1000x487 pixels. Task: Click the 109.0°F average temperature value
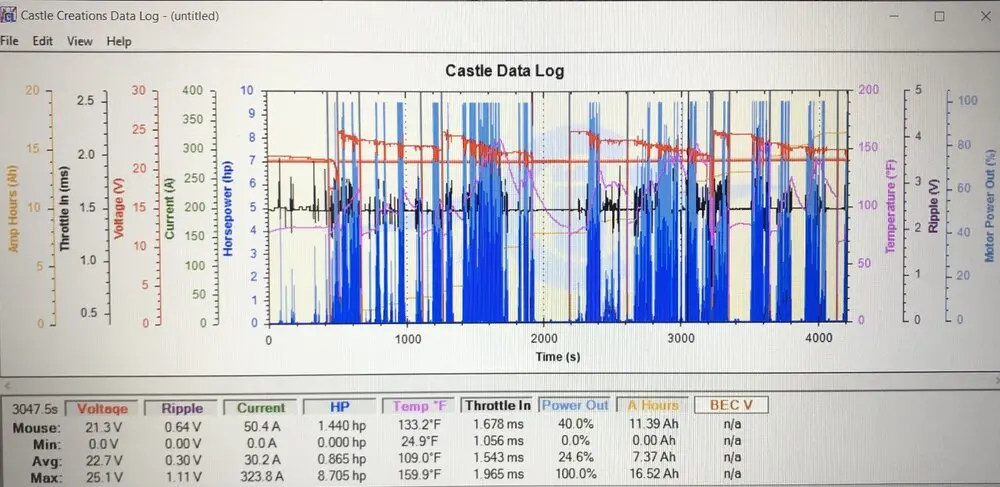(x=421, y=458)
